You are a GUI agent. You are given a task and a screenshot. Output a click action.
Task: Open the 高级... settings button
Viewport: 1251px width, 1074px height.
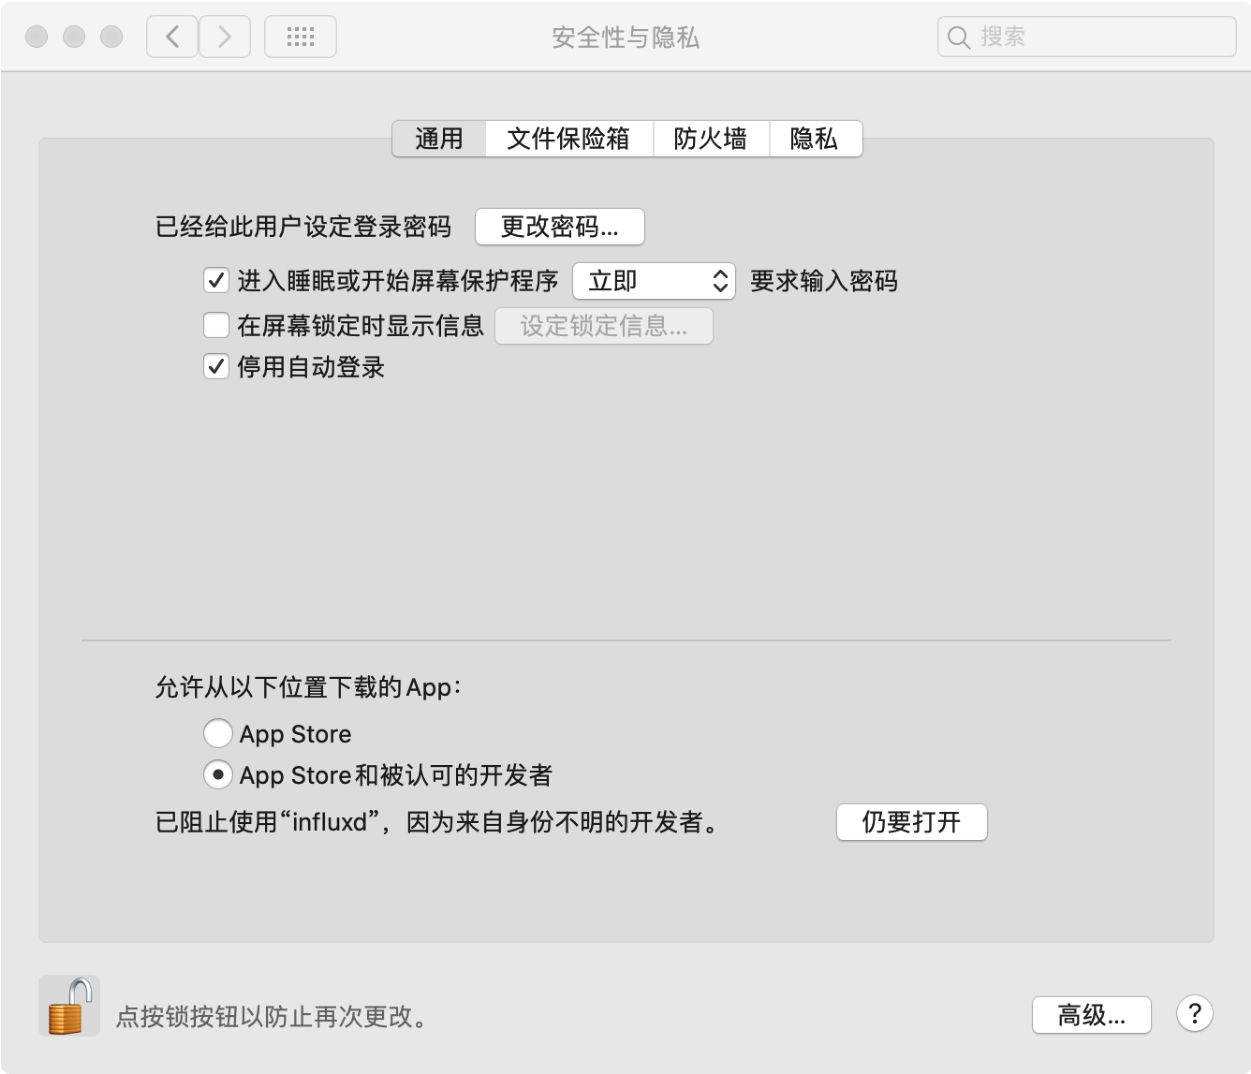click(x=1091, y=1015)
